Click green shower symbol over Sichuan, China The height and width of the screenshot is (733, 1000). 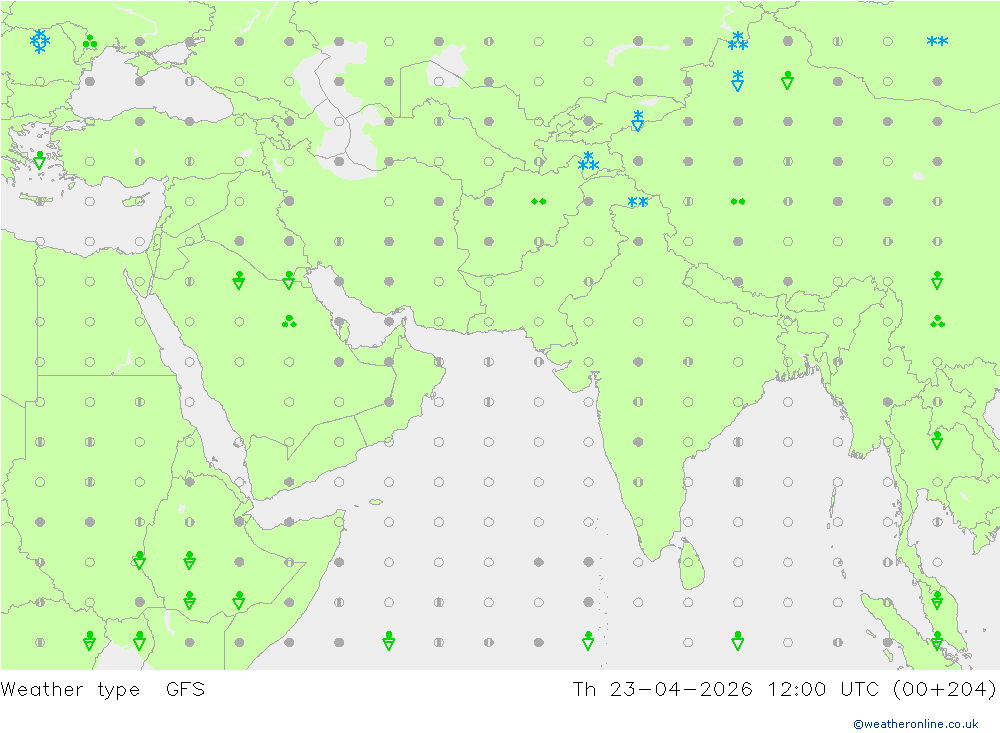click(938, 280)
